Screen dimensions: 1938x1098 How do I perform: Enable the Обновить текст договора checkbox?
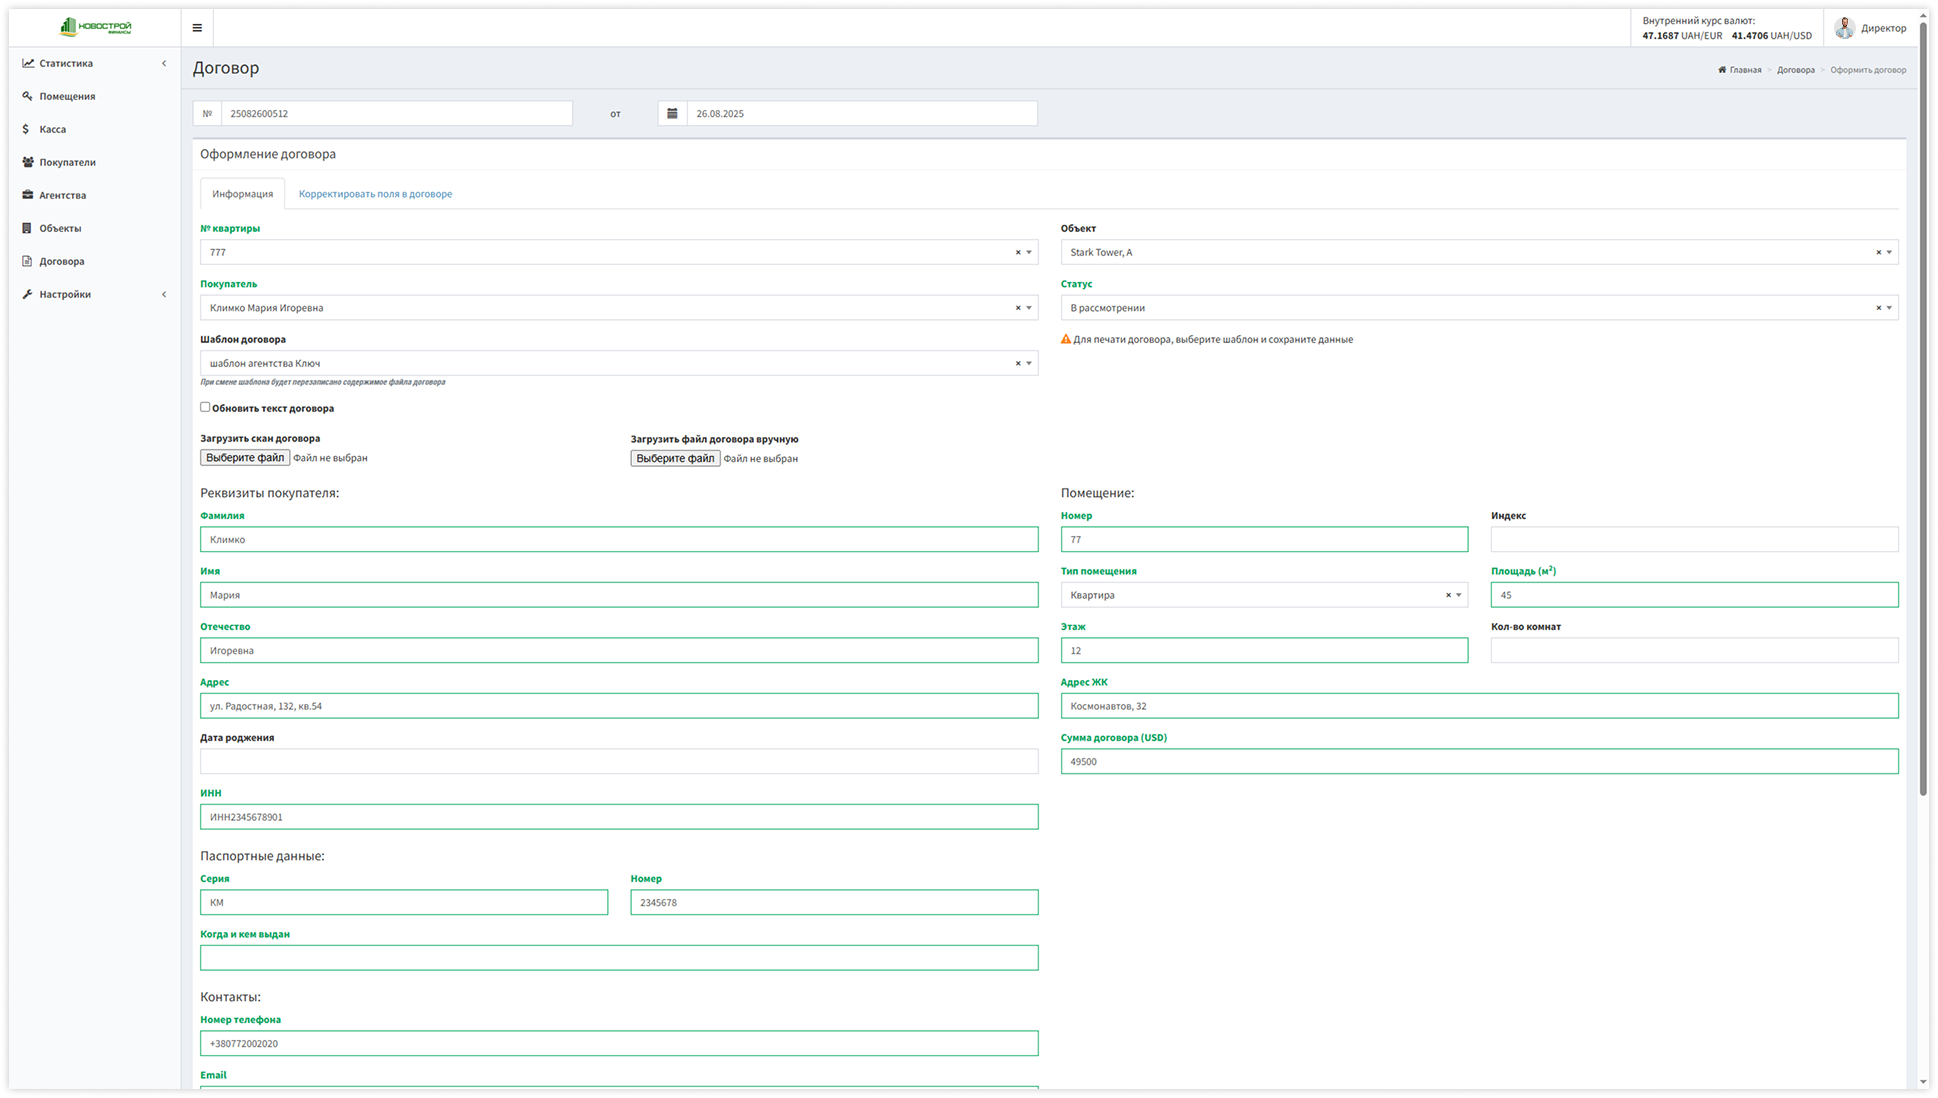pos(205,407)
